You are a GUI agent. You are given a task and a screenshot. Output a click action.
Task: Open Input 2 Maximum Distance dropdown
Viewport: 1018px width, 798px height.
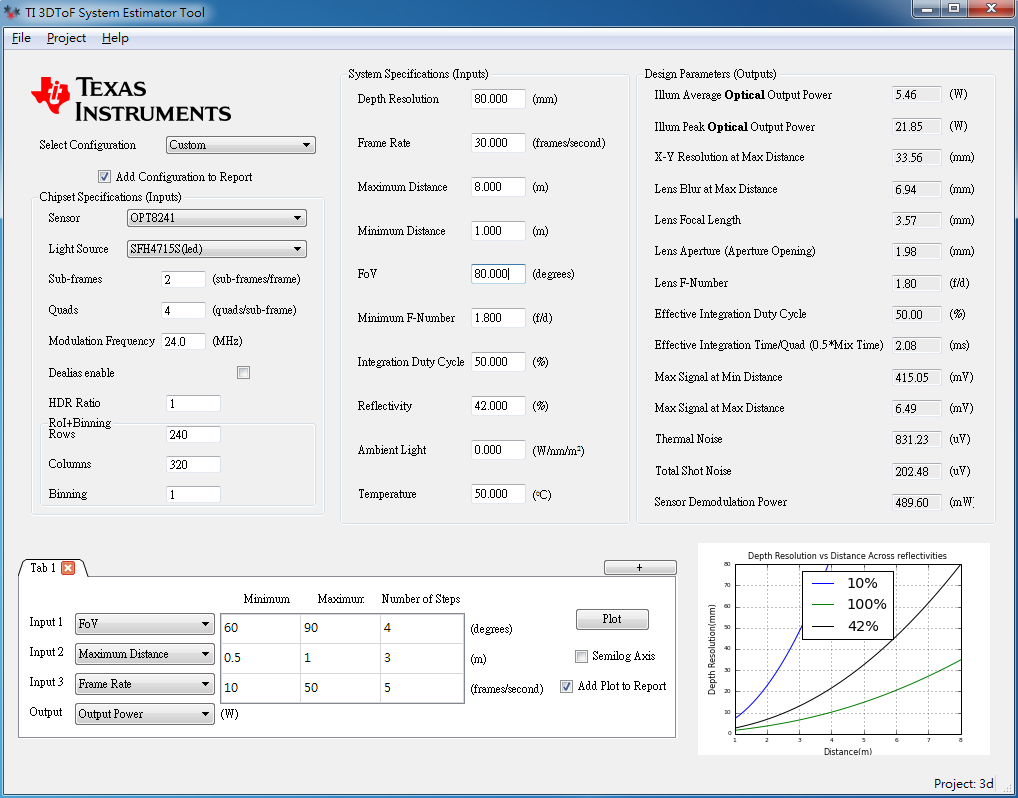[145, 654]
